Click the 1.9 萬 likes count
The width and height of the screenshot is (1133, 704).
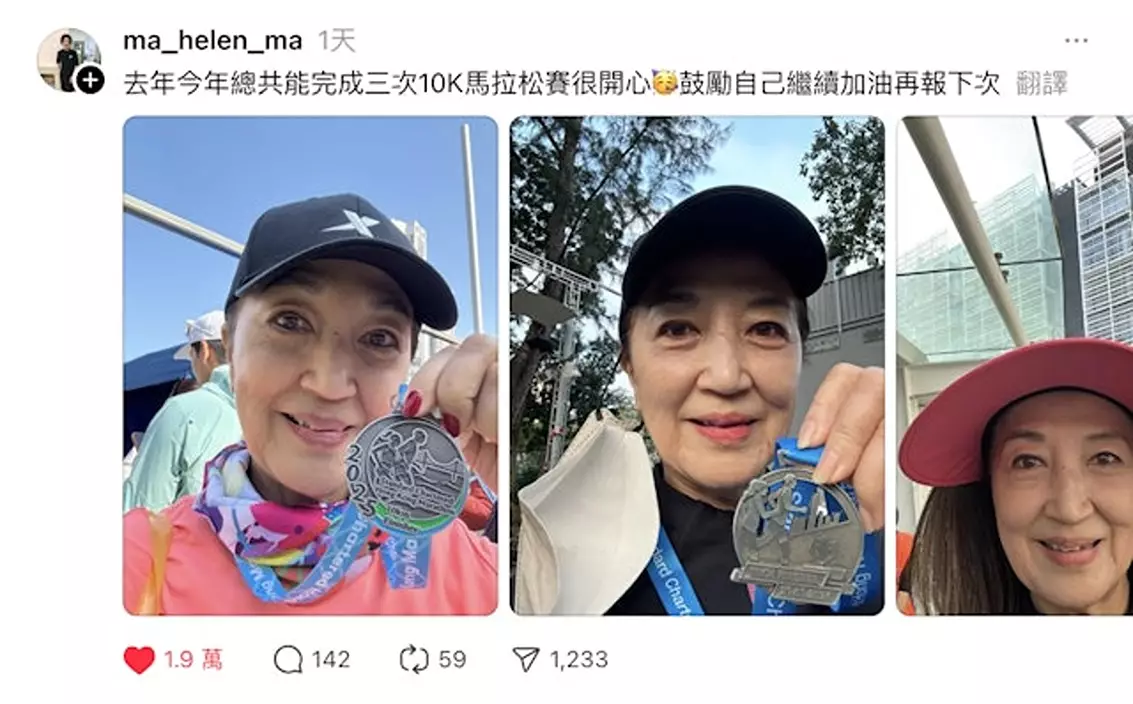[193, 659]
